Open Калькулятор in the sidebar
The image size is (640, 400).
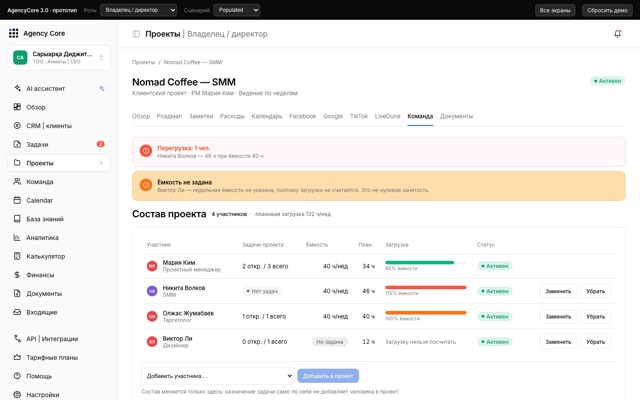click(59, 256)
